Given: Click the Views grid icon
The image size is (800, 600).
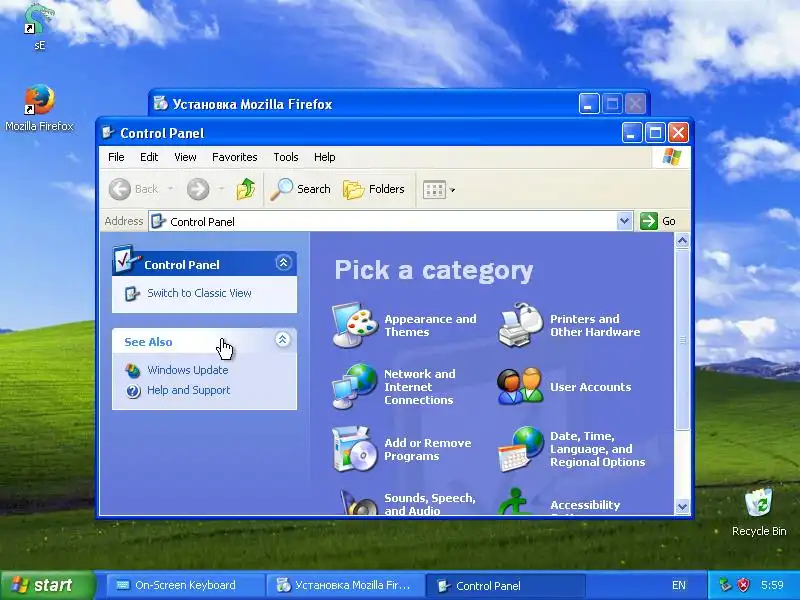Looking at the screenshot, I should [x=434, y=190].
